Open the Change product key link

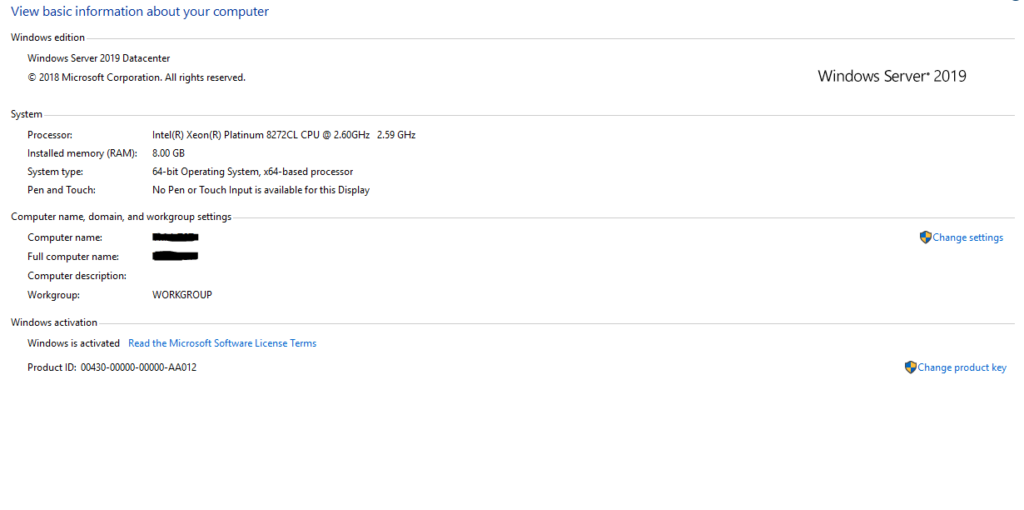[x=962, y=368]
